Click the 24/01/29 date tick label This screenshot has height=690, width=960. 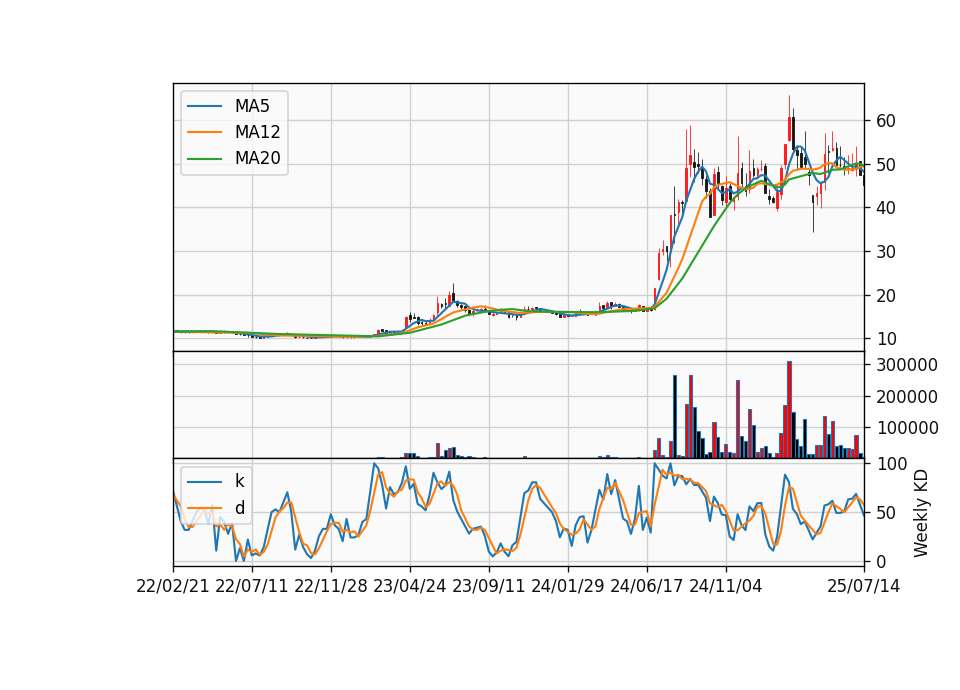pyautogui.click(x=568, y=586)
